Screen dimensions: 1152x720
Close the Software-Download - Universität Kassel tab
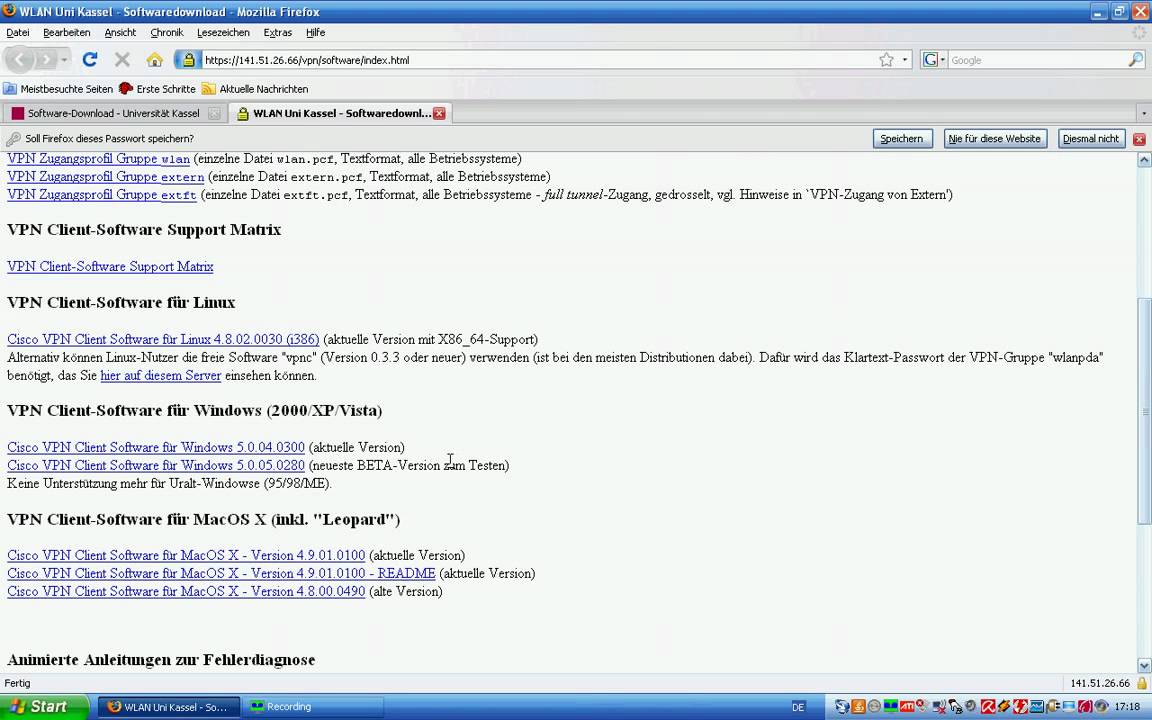click(x=214, y=113)
